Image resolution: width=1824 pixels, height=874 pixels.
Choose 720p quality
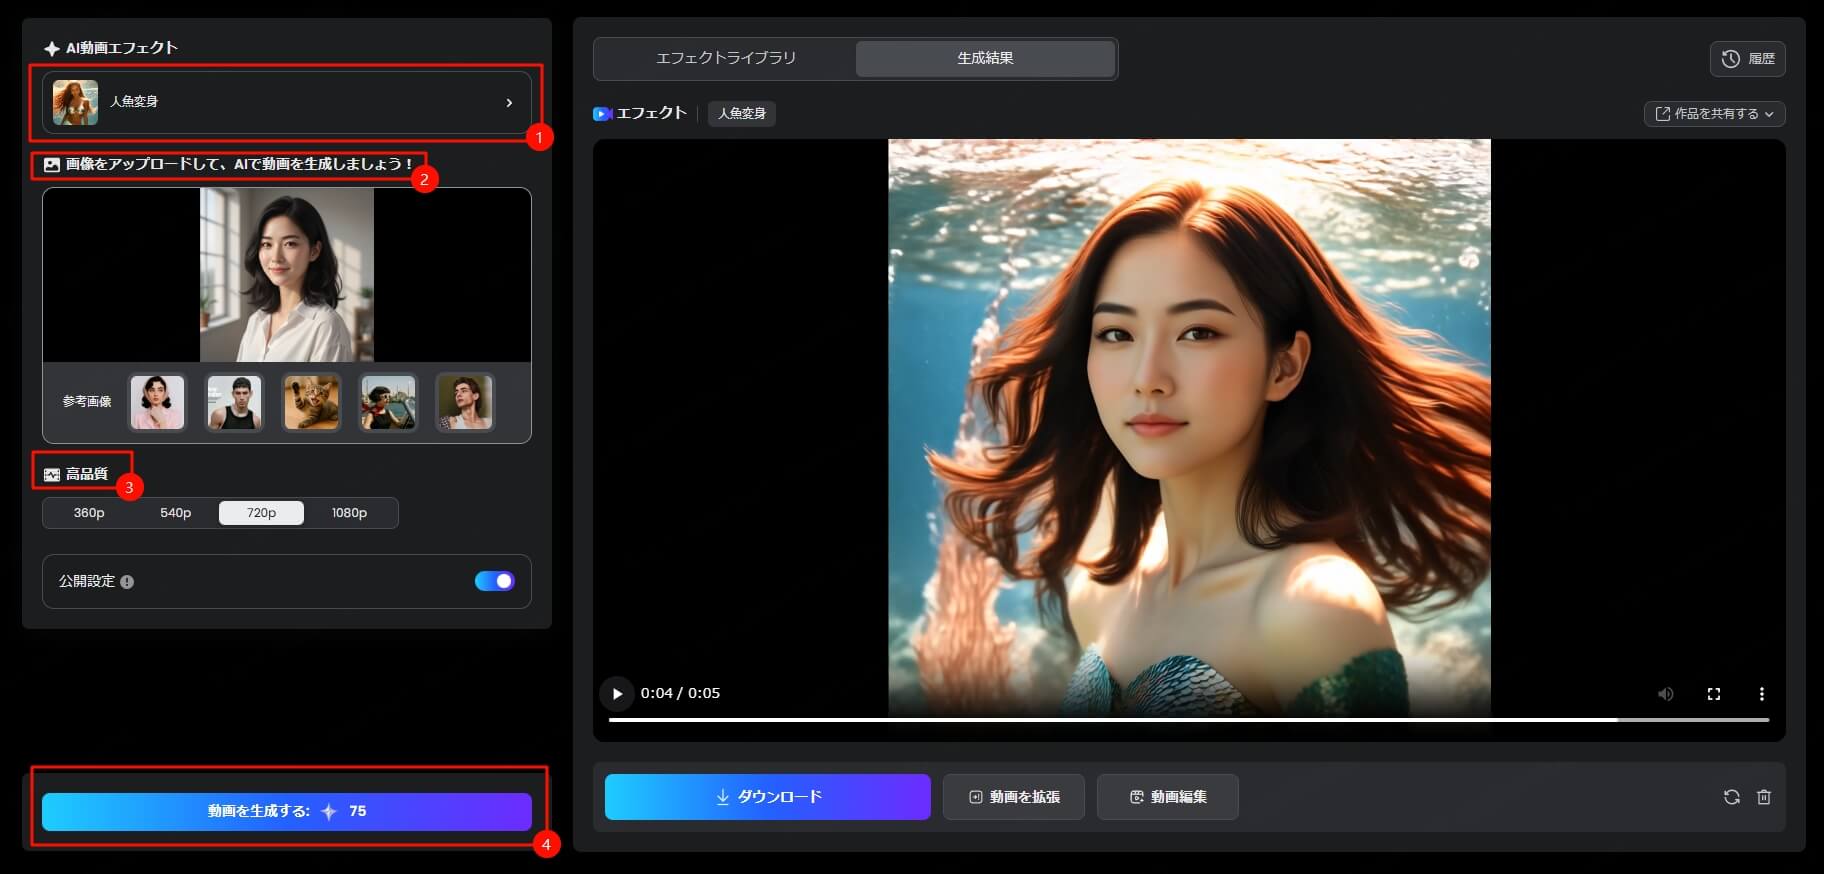click(x=261, y=513)
